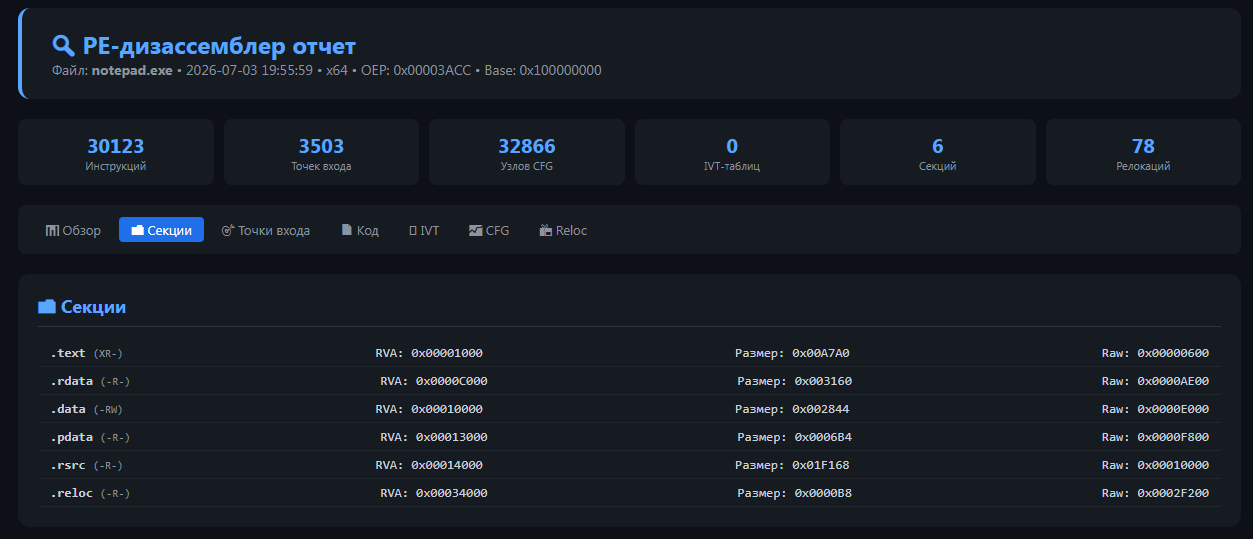Click the PE-дизассемблер отчет title
This screenshot has width=1253, height=539.
tap(219, 45)
